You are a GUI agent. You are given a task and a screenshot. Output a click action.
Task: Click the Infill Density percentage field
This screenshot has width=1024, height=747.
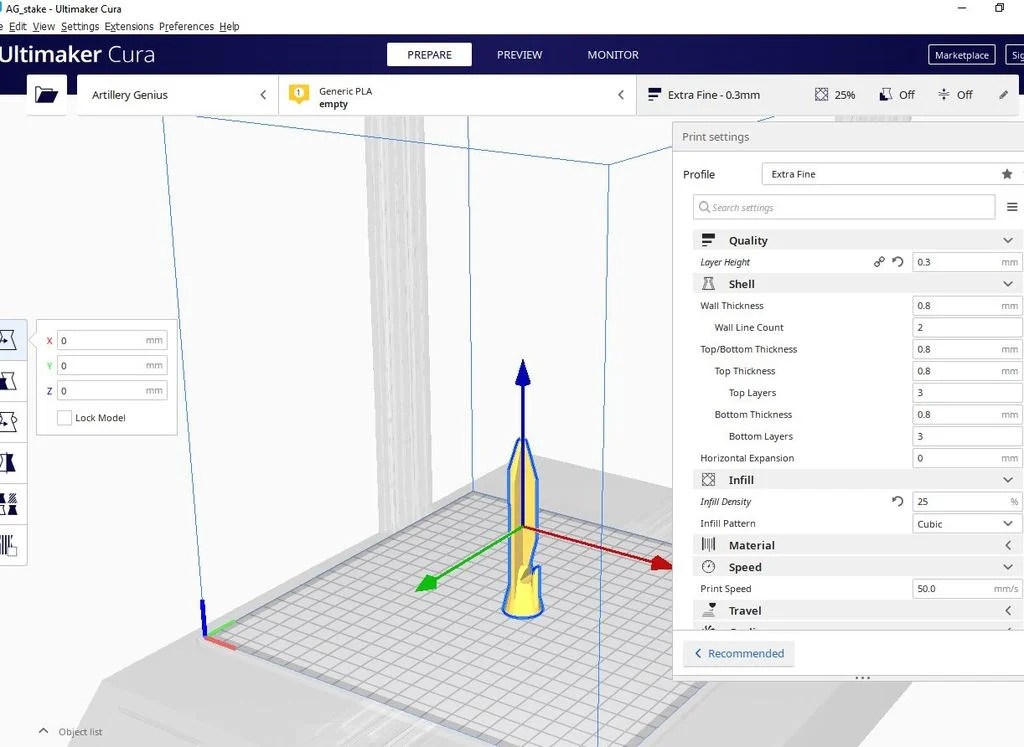(x=967, y=501)
